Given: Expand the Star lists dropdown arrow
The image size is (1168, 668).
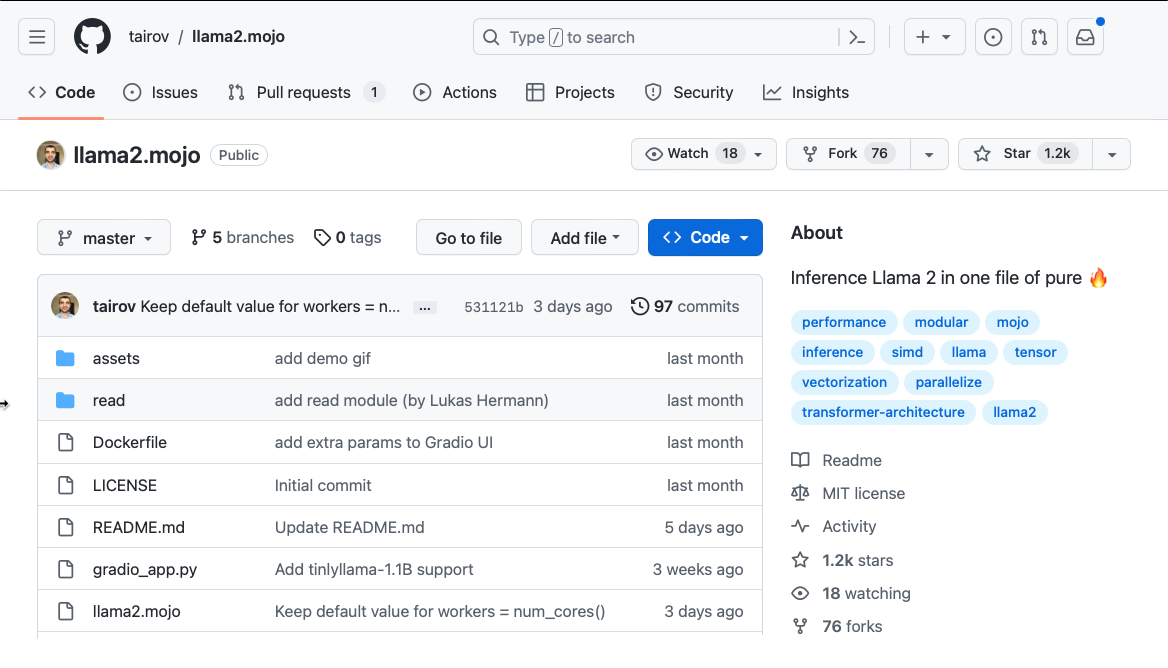Looking at the screenshot, I should (x=1111, y=154).
